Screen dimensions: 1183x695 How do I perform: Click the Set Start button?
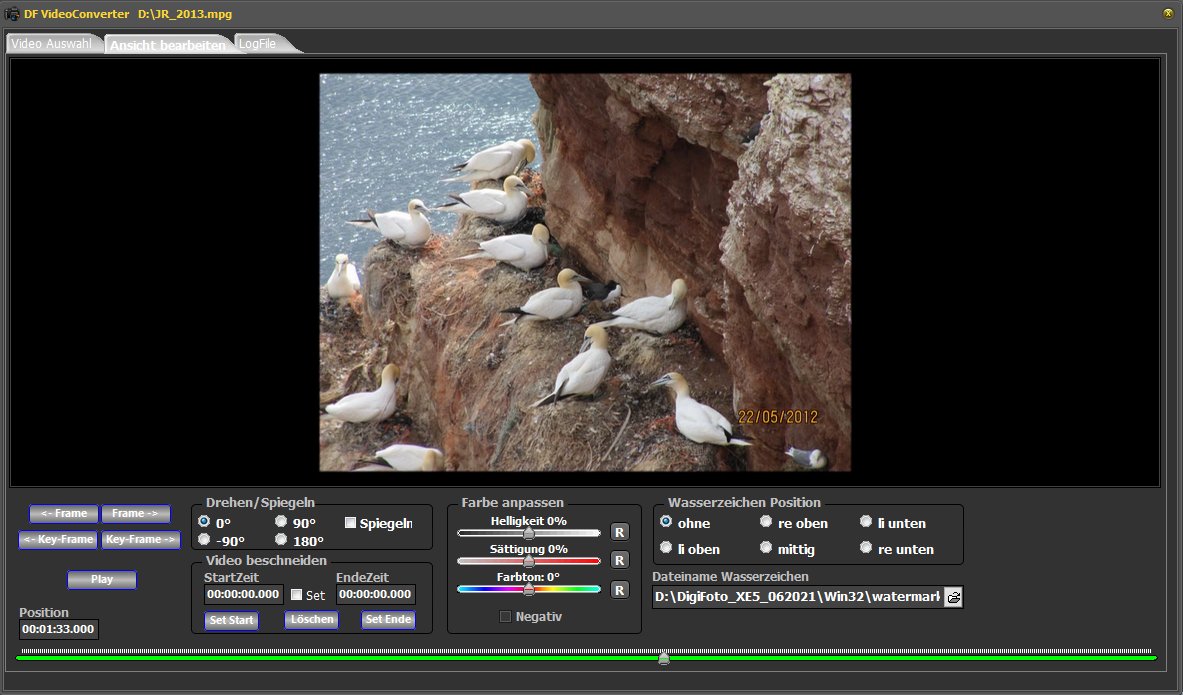point(231,620)
